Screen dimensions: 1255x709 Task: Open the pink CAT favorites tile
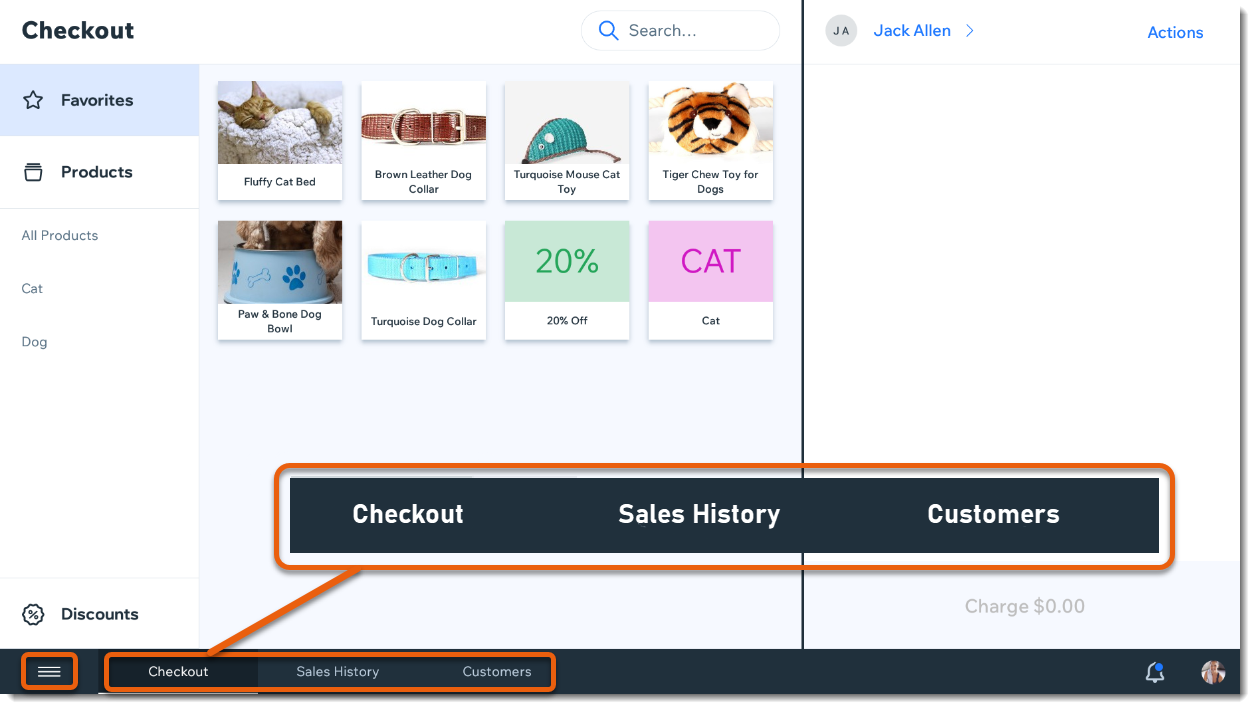pyautogui.click(x=711, y=281)
